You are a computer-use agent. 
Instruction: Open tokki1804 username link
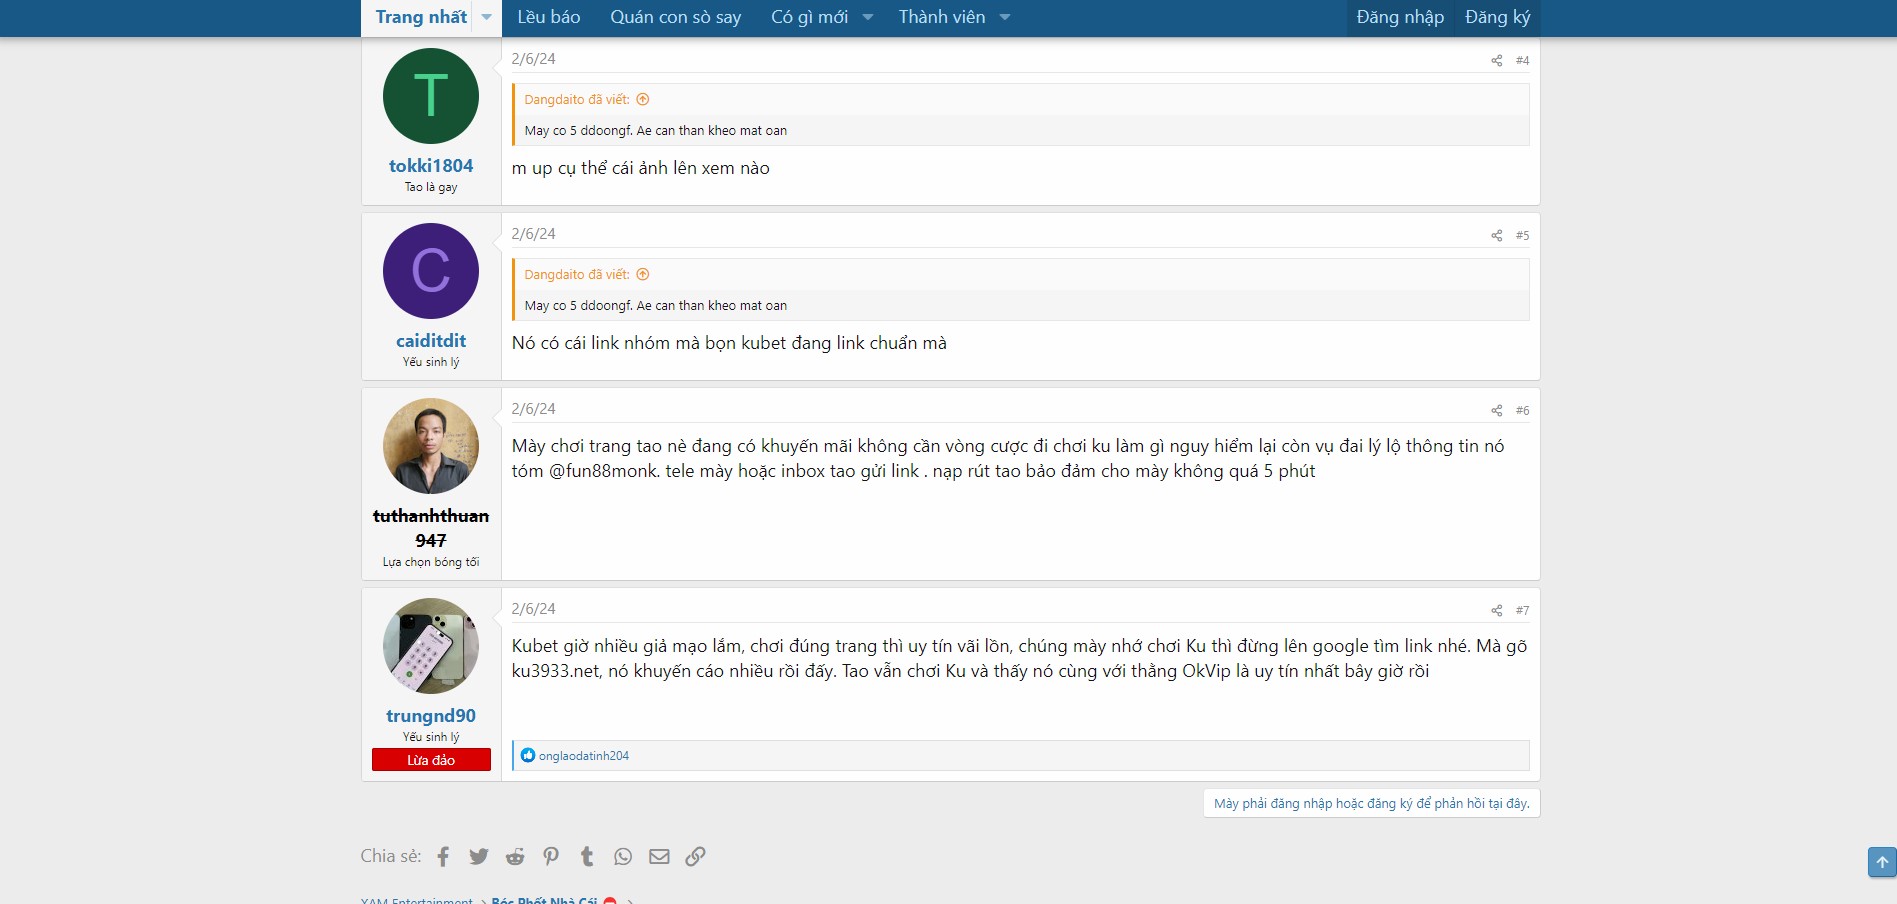(x=431, y=166)
